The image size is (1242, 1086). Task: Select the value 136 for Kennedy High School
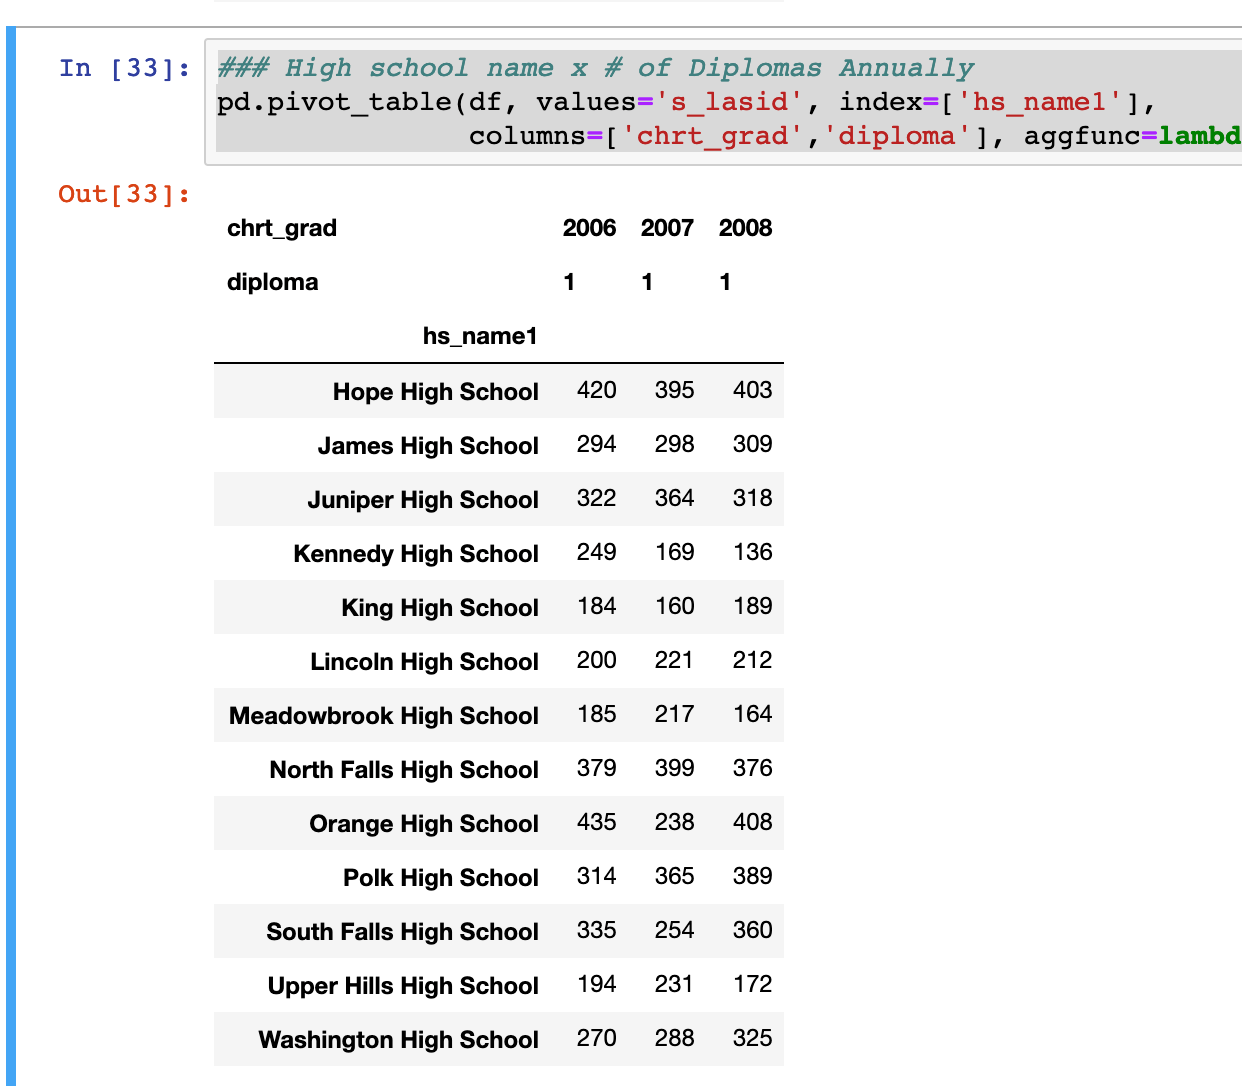click(751, 553)
